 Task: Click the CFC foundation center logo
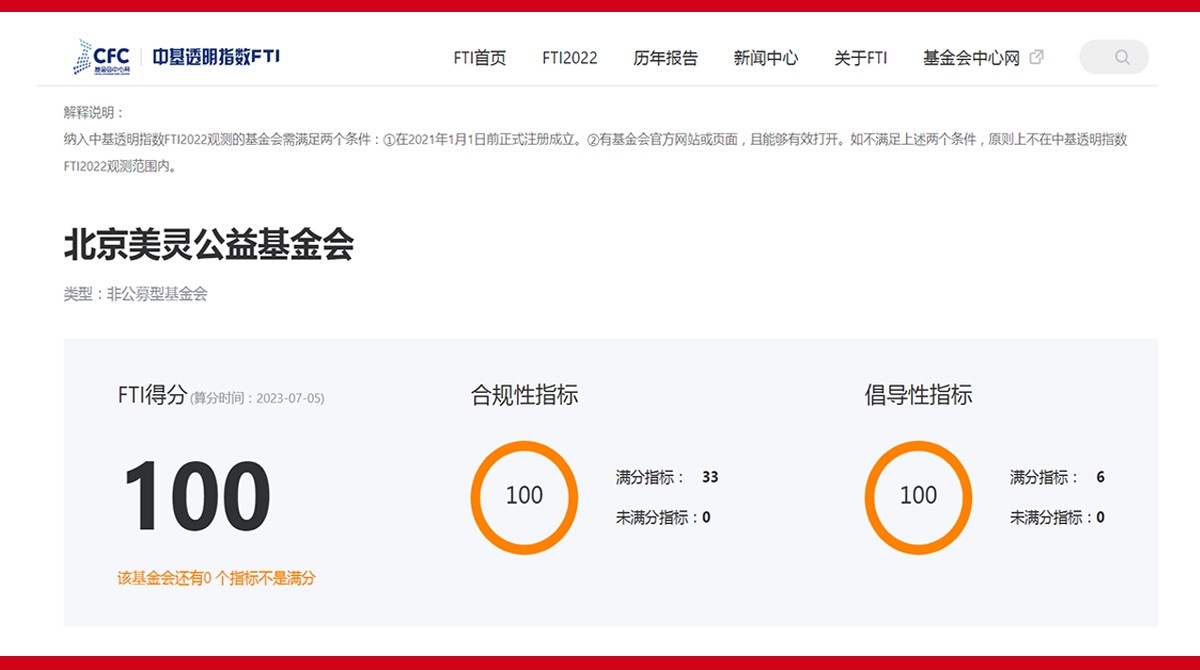coord(103,57)
